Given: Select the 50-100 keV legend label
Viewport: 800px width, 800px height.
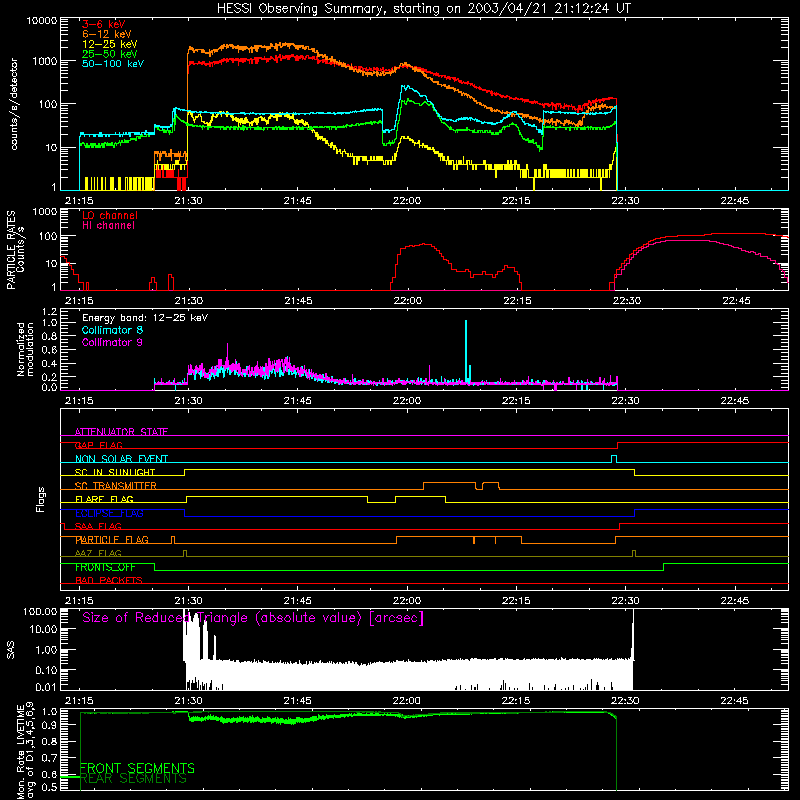Looking at the screenshot, I should point(113,64).
